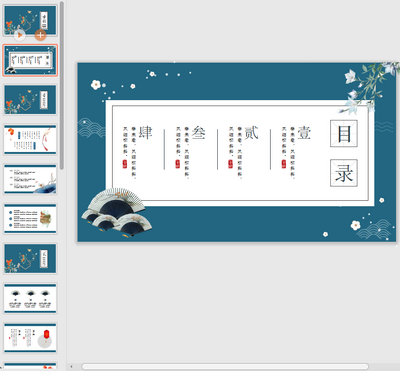Screen dimensions: 400x371
Task: Select the 录 title box on the slide
Action: pyautogui.click(x=344, y=173)
